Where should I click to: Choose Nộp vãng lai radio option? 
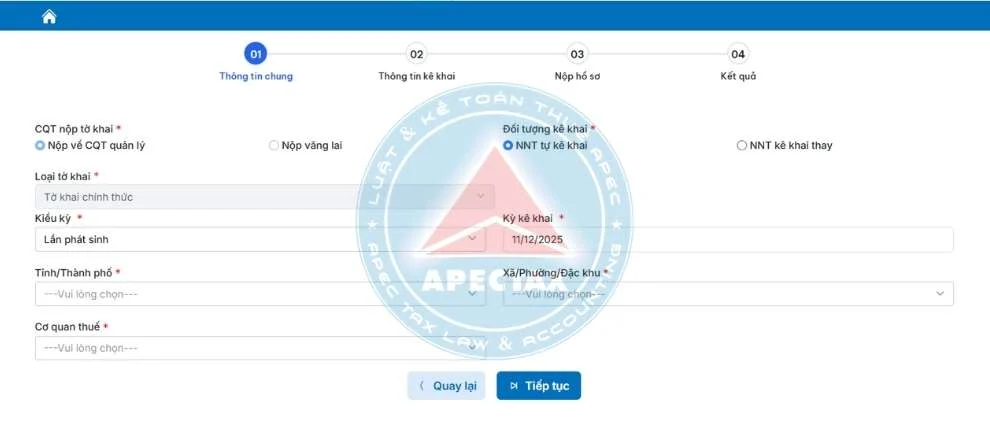tap(273, 146)
